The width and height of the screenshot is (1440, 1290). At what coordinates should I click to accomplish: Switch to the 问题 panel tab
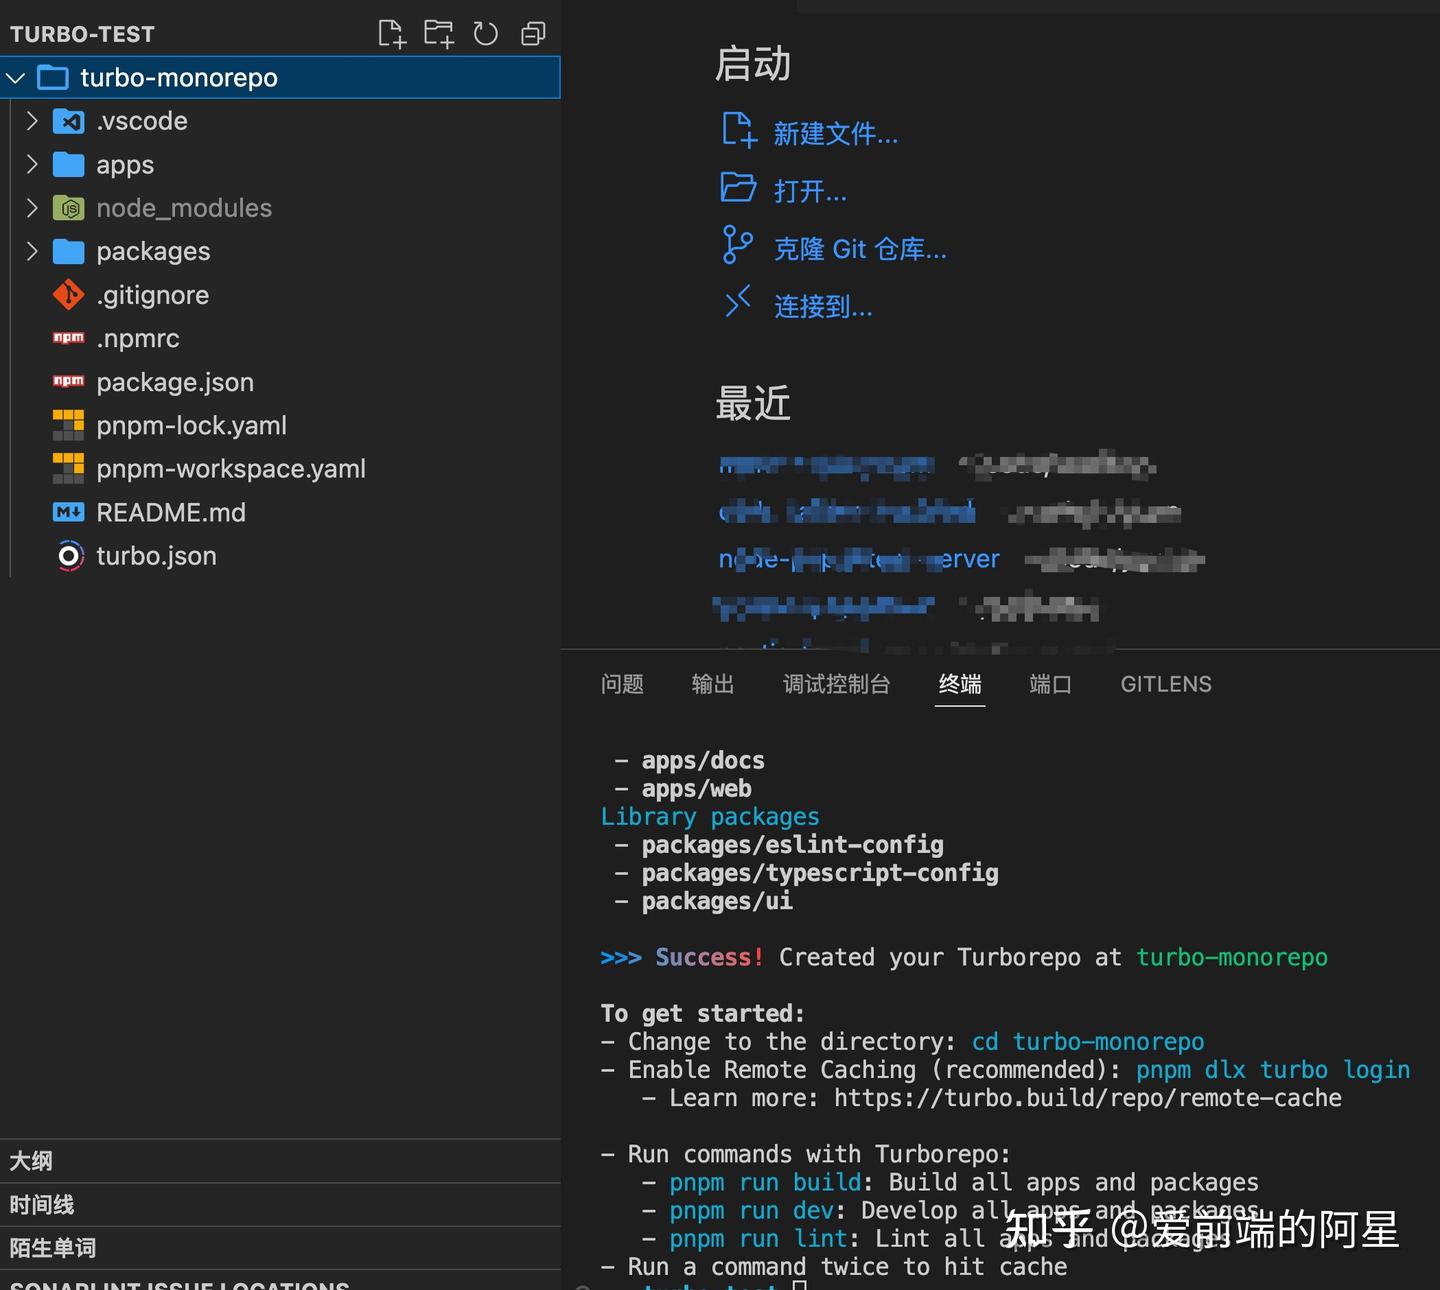pos(622,684)
